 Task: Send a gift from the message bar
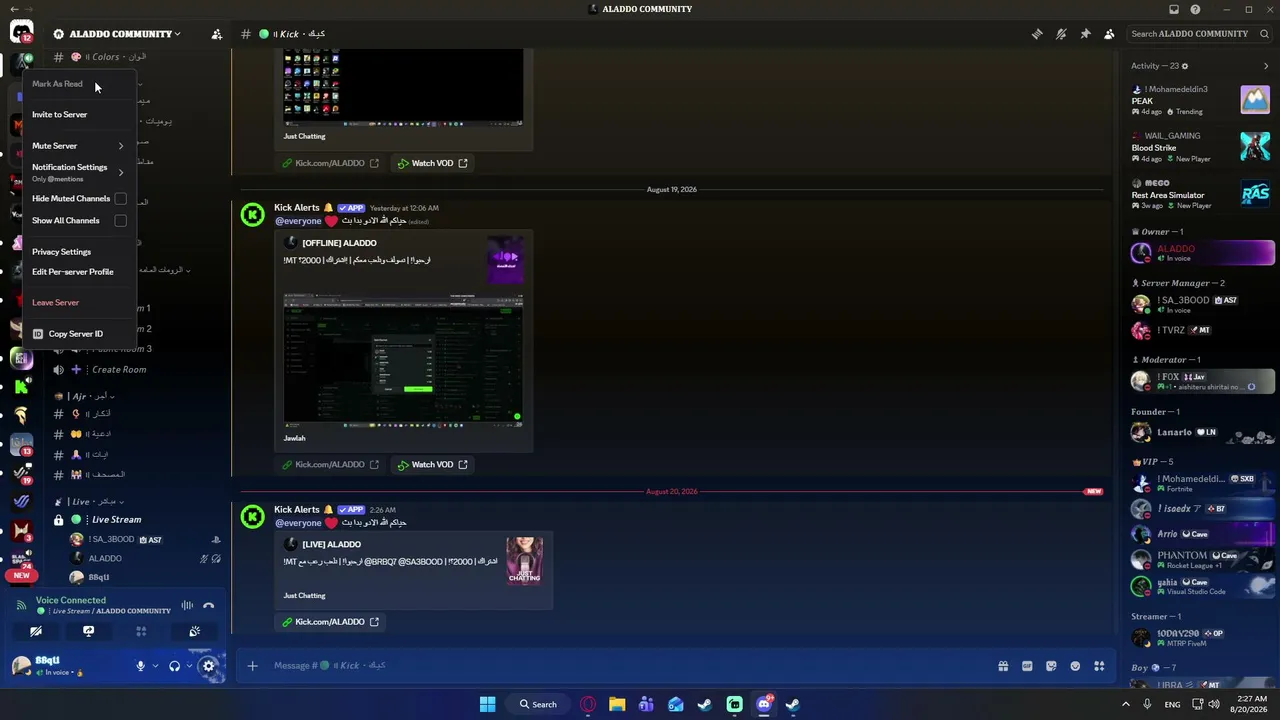click(x=1003, y=666)
